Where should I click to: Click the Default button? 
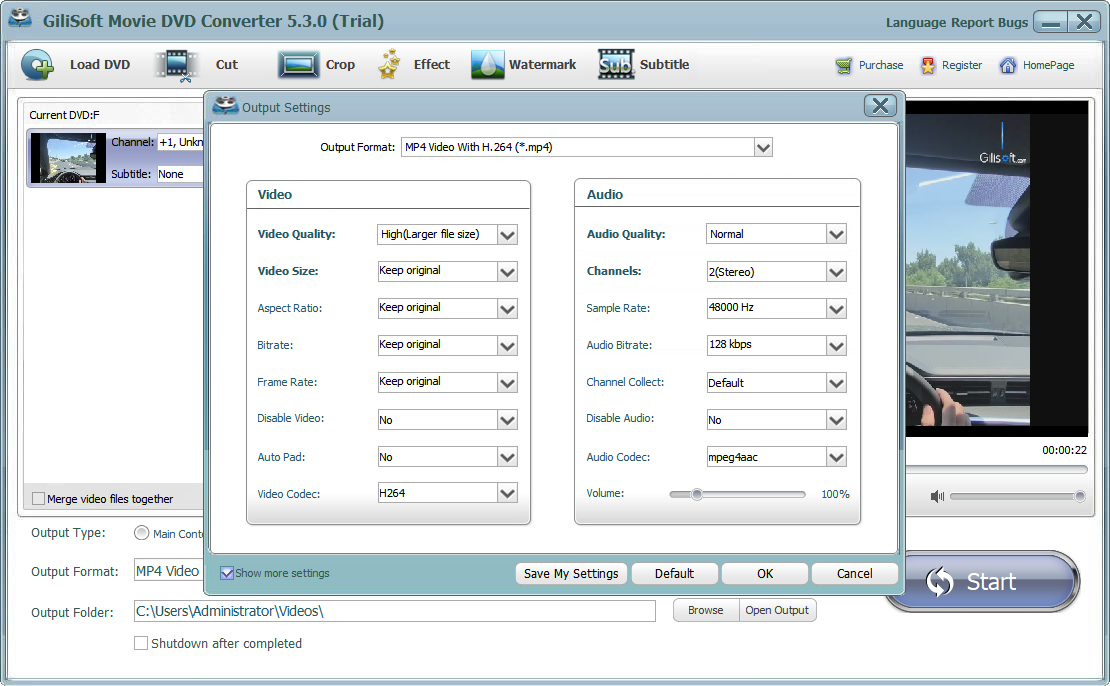[674, 573]
